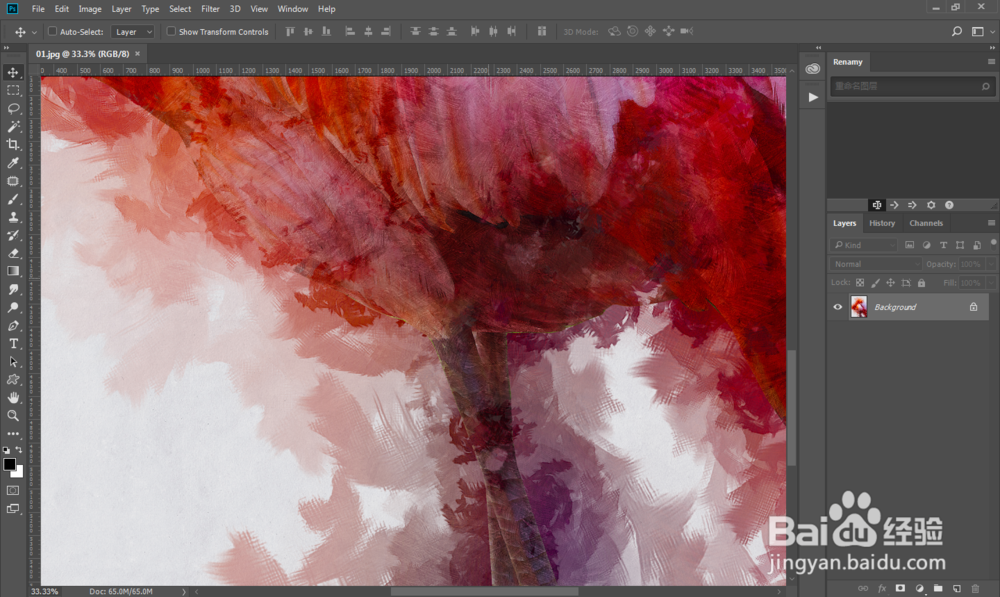Toggle smart object layer filter

coord(976,245)
